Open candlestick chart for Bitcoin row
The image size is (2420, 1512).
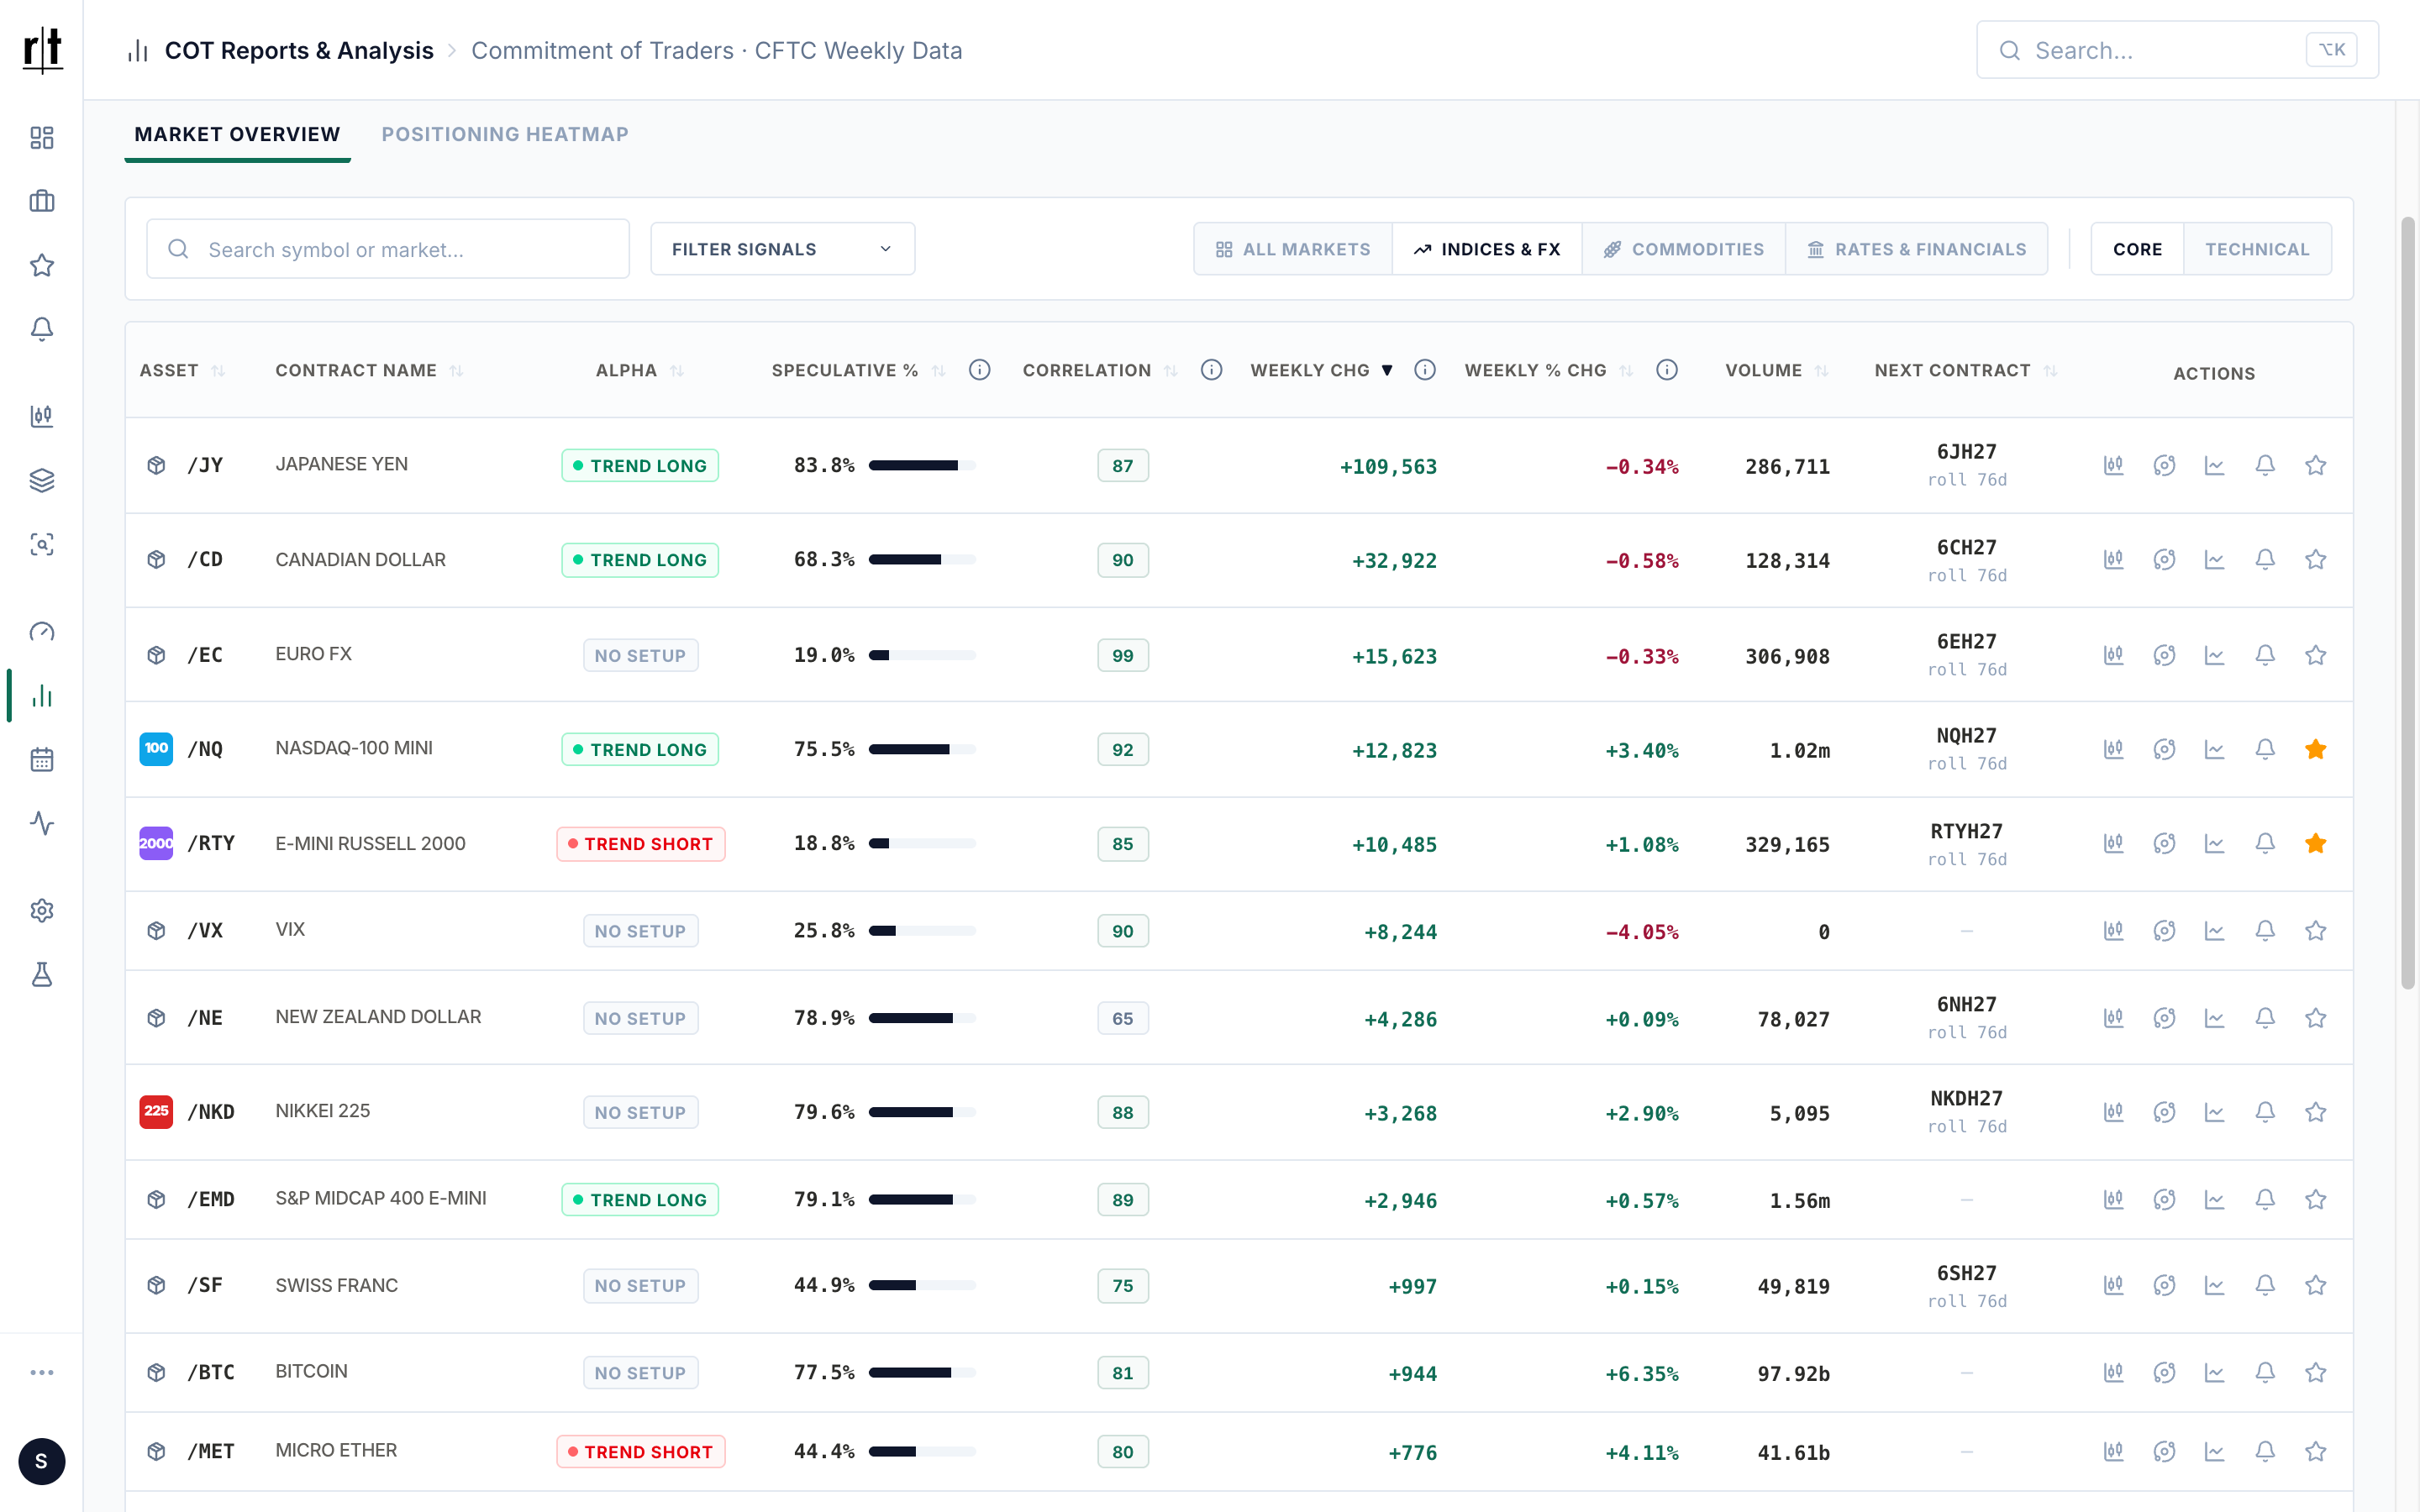(2113, 1372)
